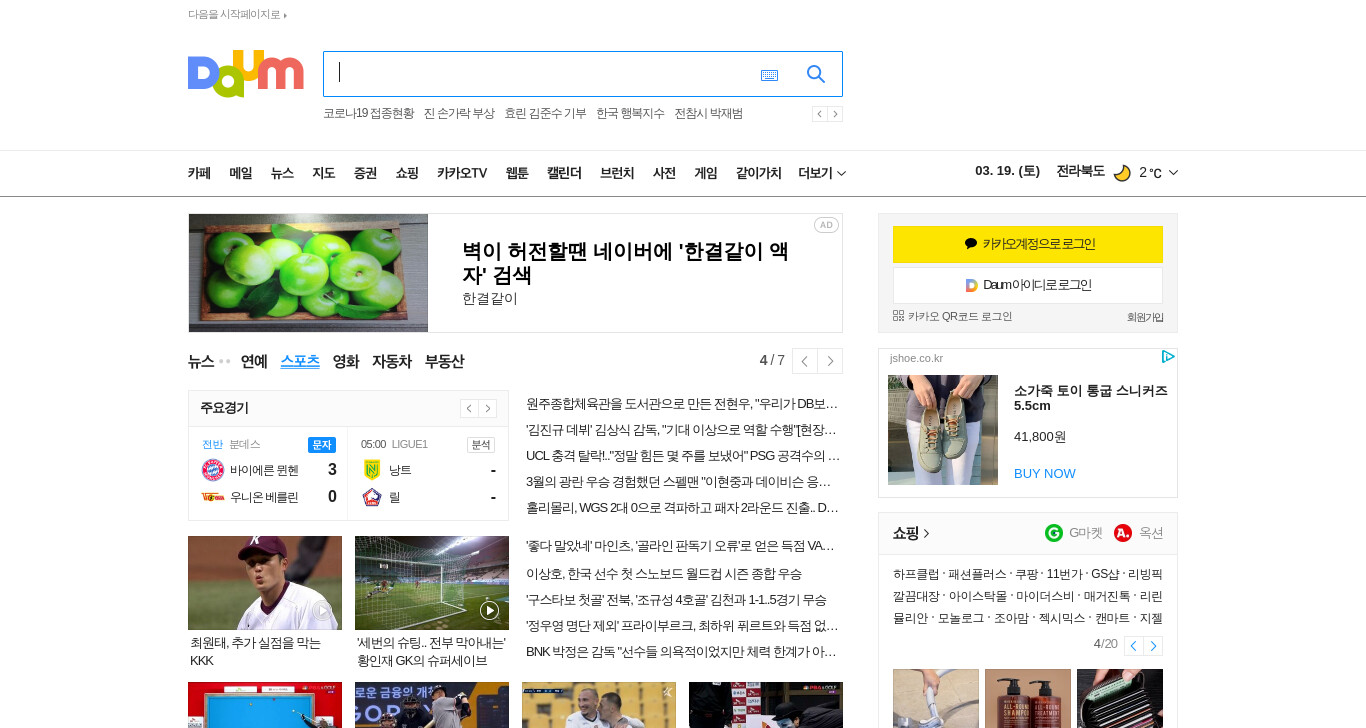This screenshot has width=1366, height=728.
Task: Go to next shopping page arrow
Action: point(1153,646)
